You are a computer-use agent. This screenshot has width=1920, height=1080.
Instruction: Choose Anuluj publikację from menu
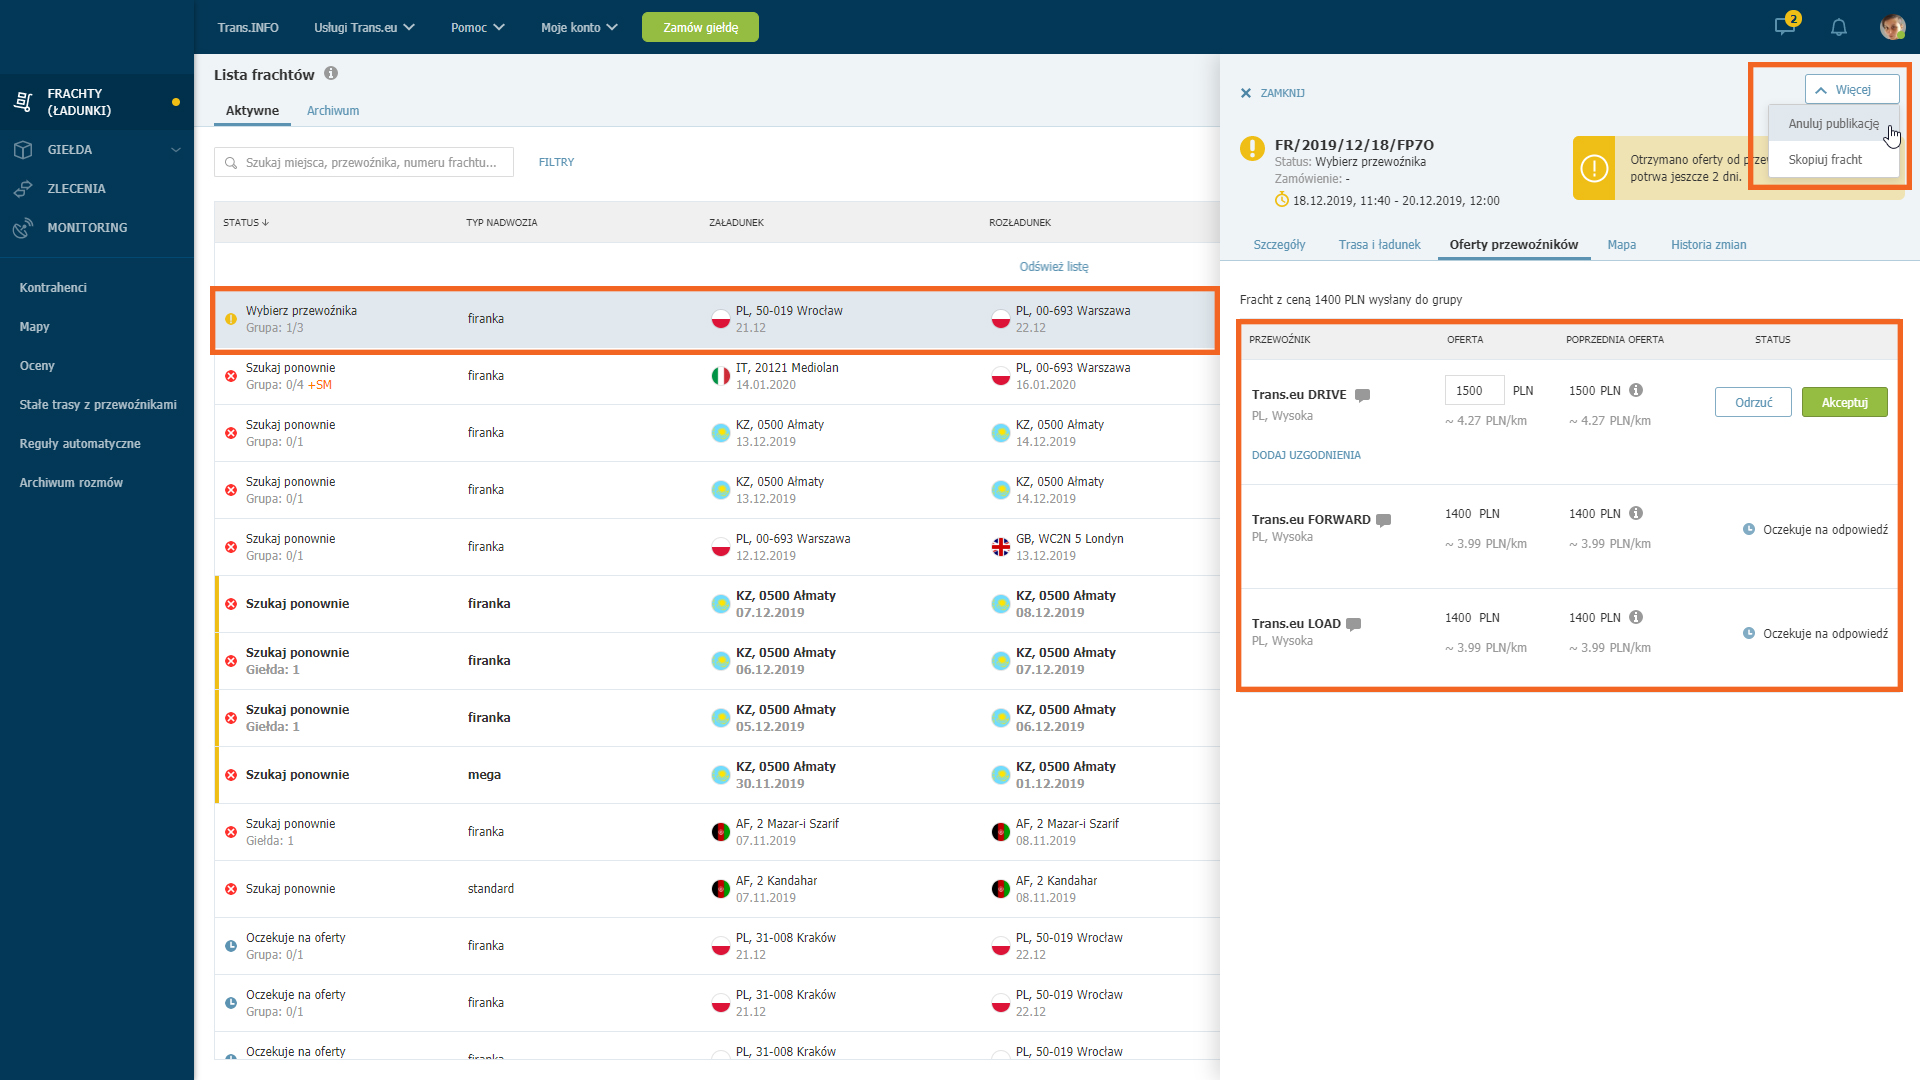[x=1833, y=124]
